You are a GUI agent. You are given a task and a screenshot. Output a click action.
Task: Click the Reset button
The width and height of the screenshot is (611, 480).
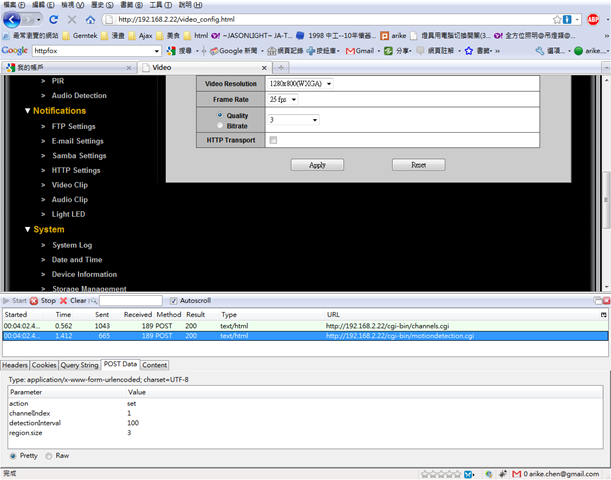pos(419,165)
